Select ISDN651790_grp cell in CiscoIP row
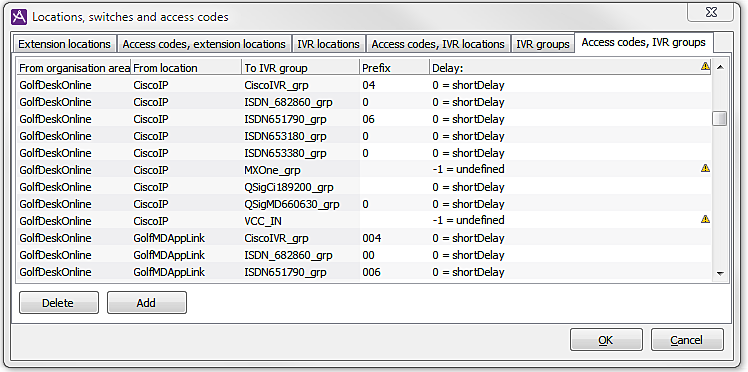 pyautogui.click(x=301, y=119)
